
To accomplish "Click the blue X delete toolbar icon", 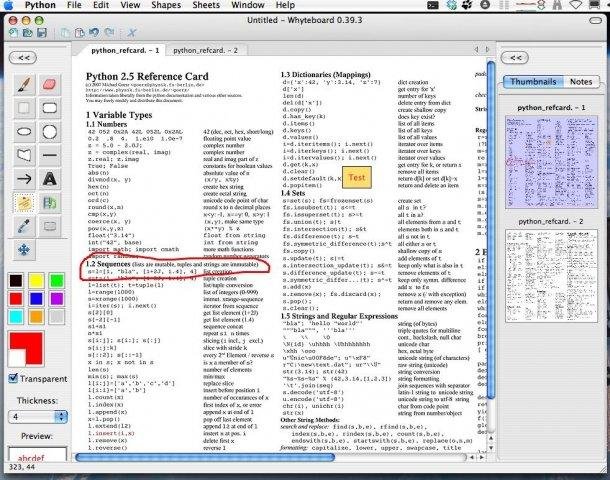I will (131, 33).
